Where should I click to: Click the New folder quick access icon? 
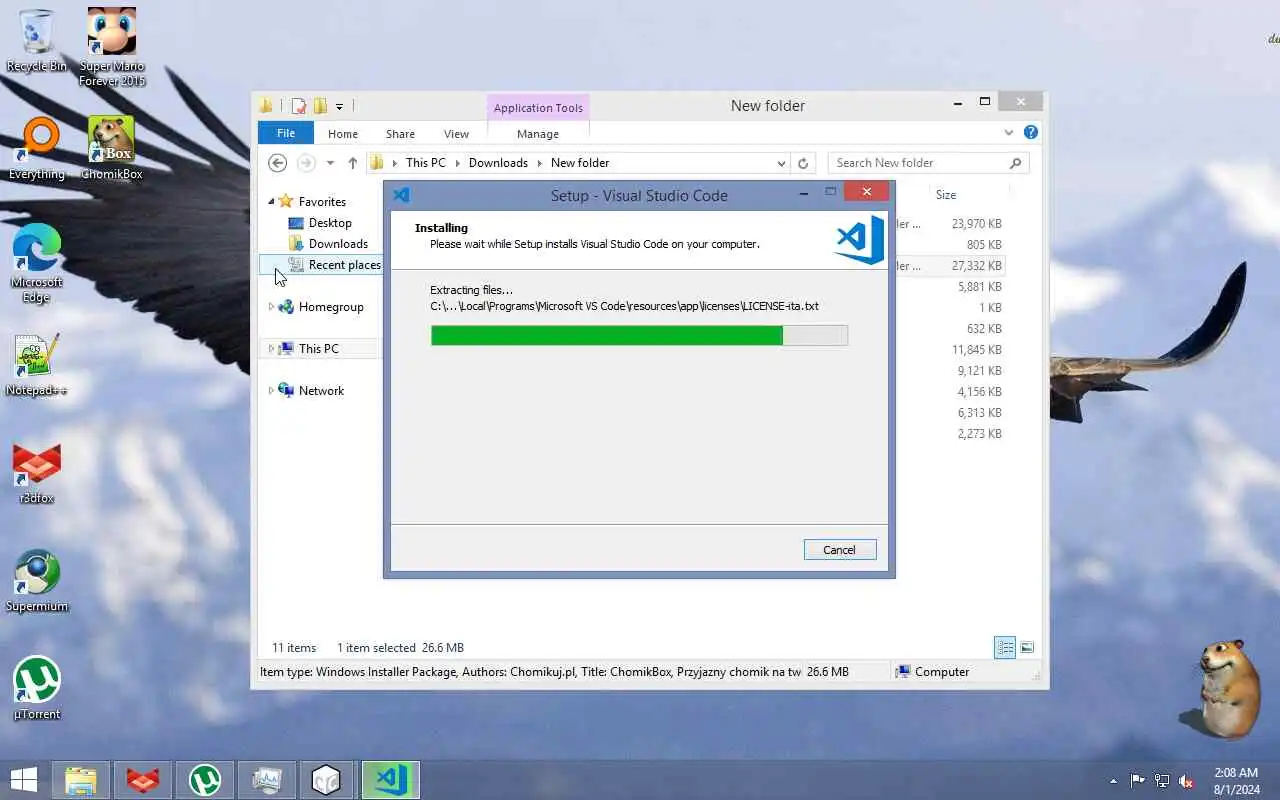click(320, 105)
